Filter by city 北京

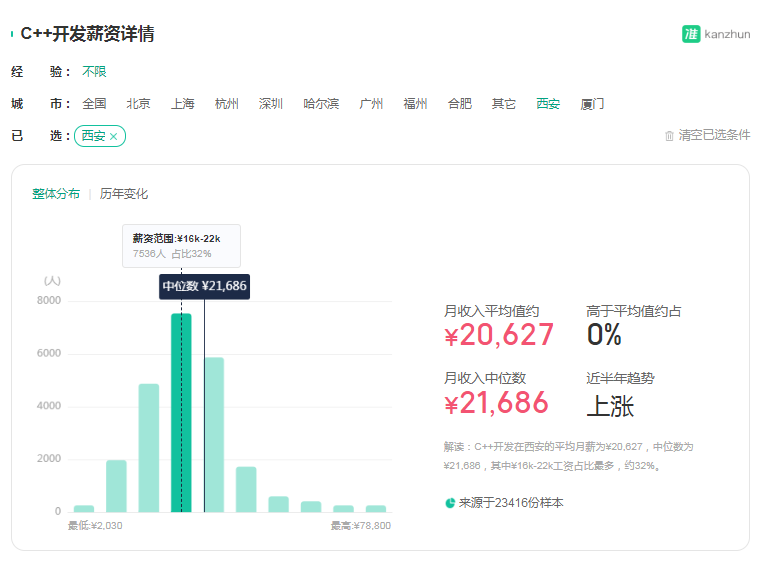click(x=138, y=104)
